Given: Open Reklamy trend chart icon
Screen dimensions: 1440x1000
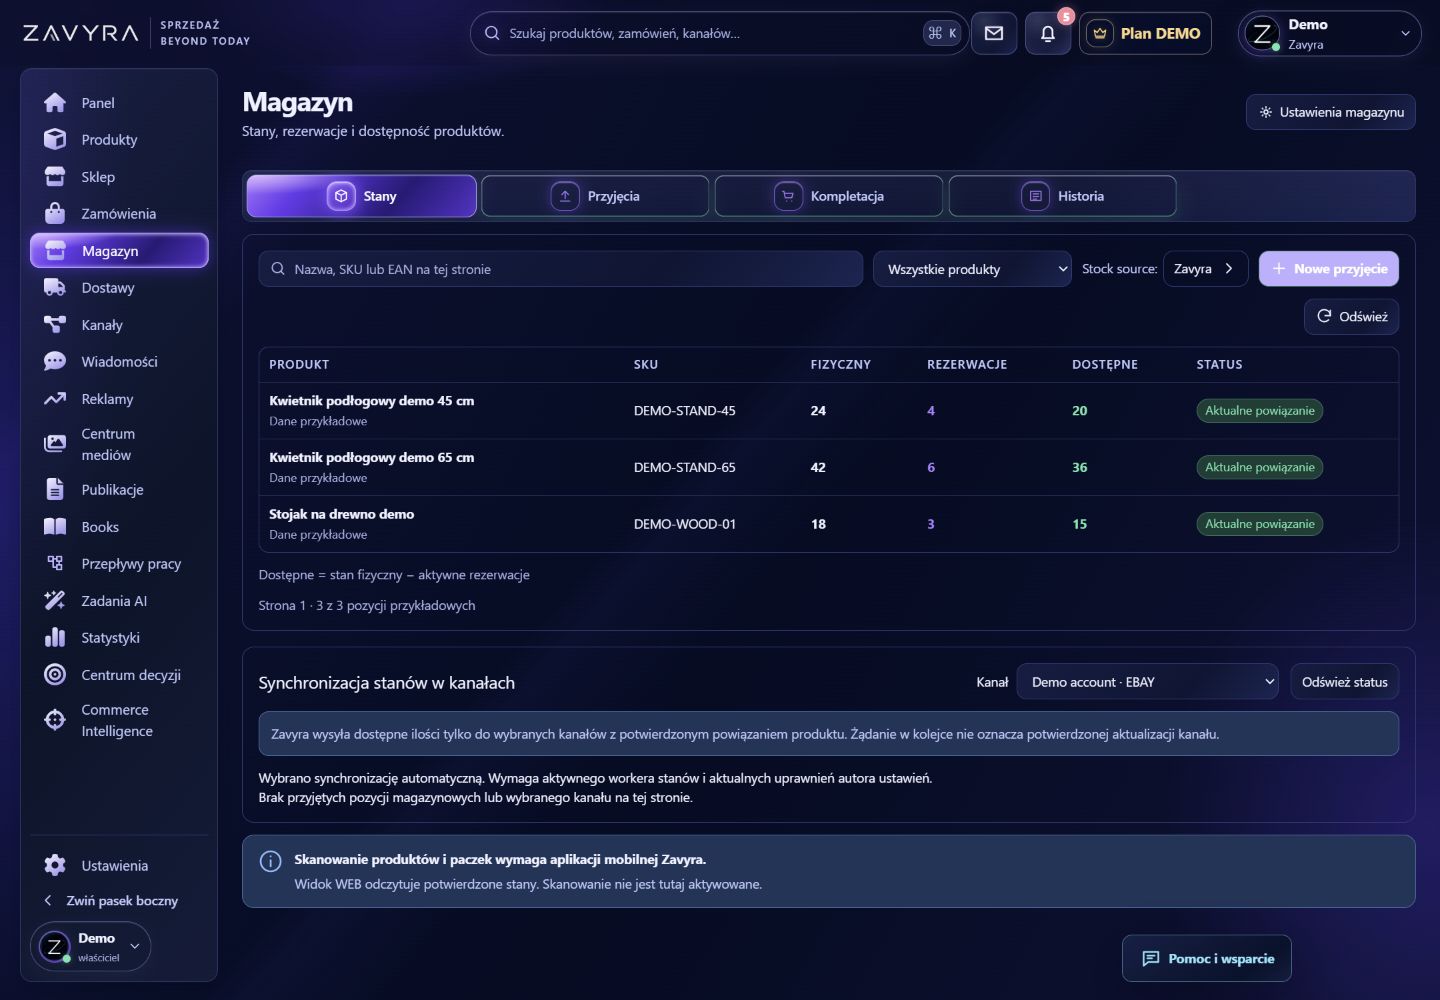Looking at the screenshot, I should coord(55,399).
